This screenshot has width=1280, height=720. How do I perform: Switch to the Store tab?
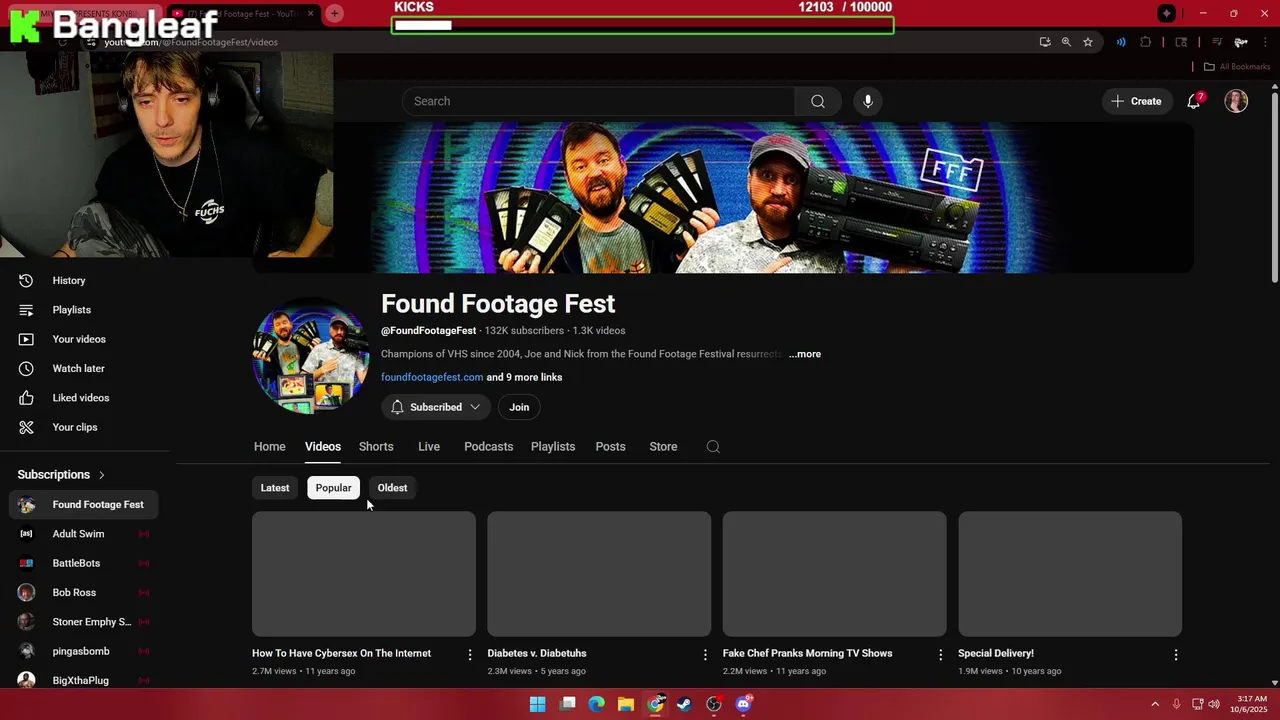663,447
